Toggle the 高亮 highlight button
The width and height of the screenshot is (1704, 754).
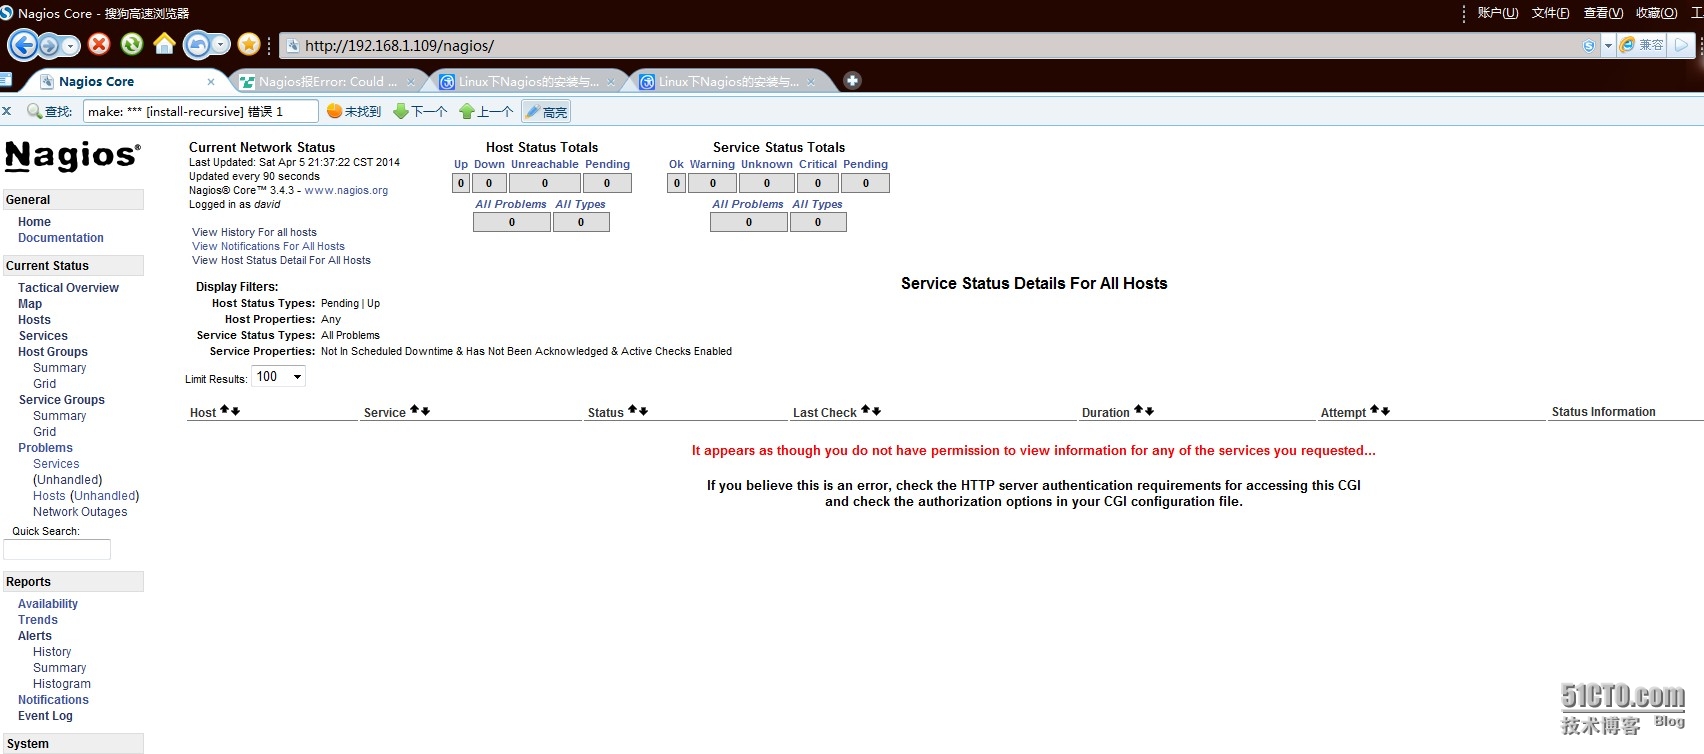tap(546, 111)
